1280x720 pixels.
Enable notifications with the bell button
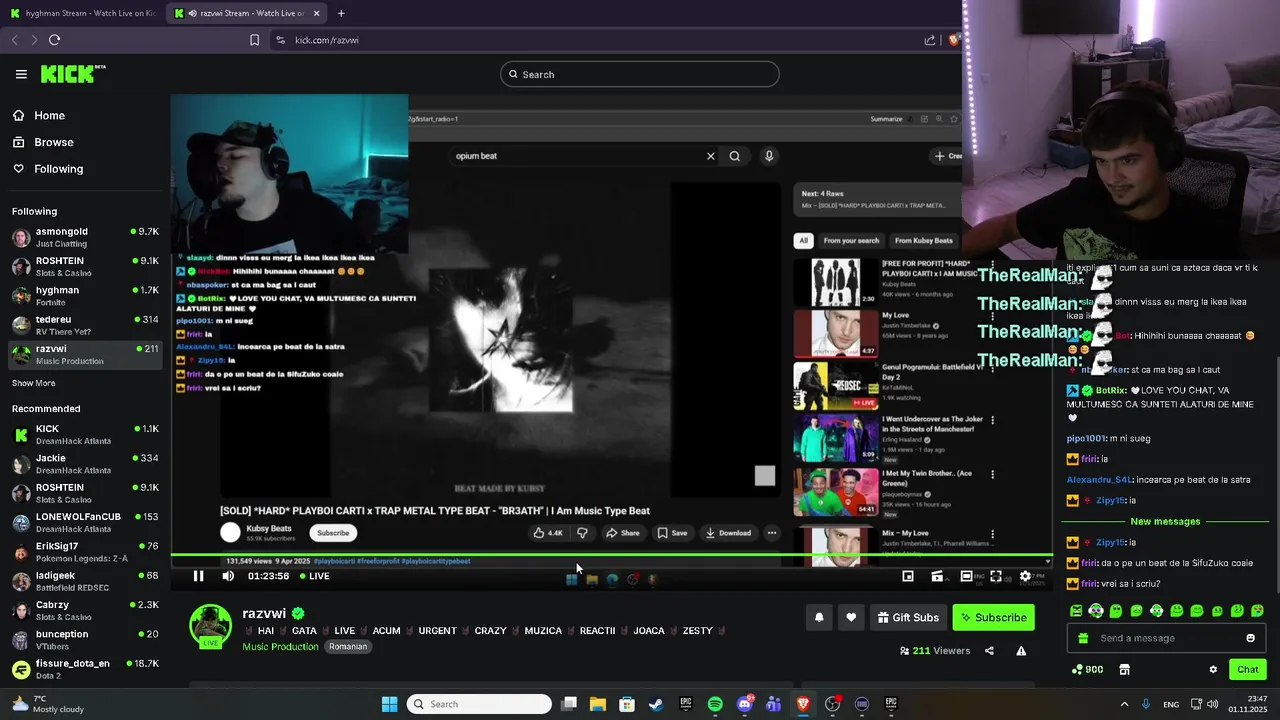(819, 618)
